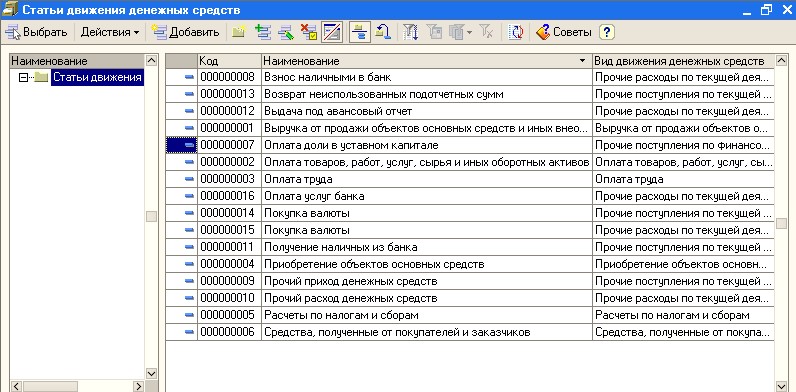Click the new group folder icon
796x392 pixels.
click(x=239, y=32)
